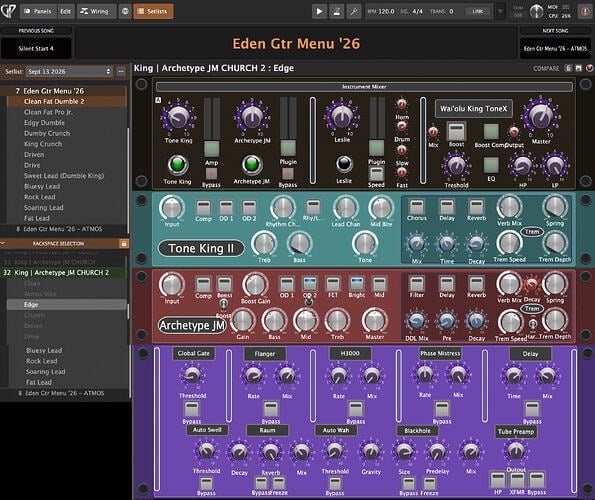Screen dimensions: 595x500
Task: Click the LINK button in transport
Action: click(478, 11)
